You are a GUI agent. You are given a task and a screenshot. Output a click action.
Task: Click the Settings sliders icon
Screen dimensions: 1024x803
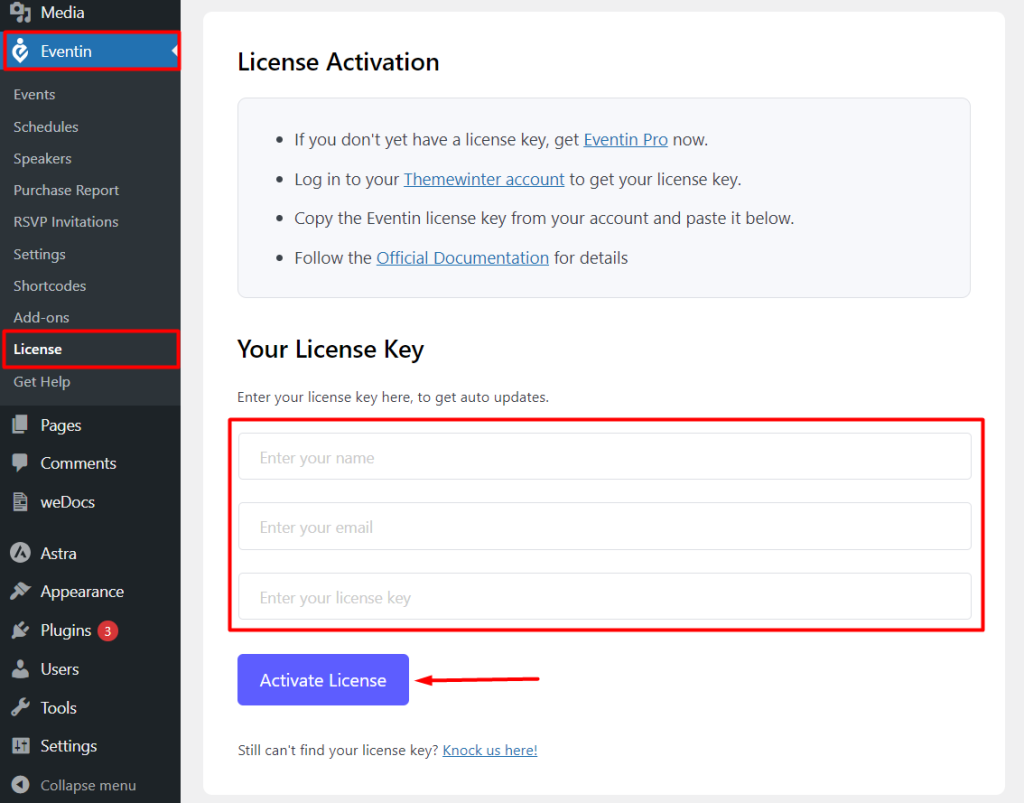coord(20,746)
